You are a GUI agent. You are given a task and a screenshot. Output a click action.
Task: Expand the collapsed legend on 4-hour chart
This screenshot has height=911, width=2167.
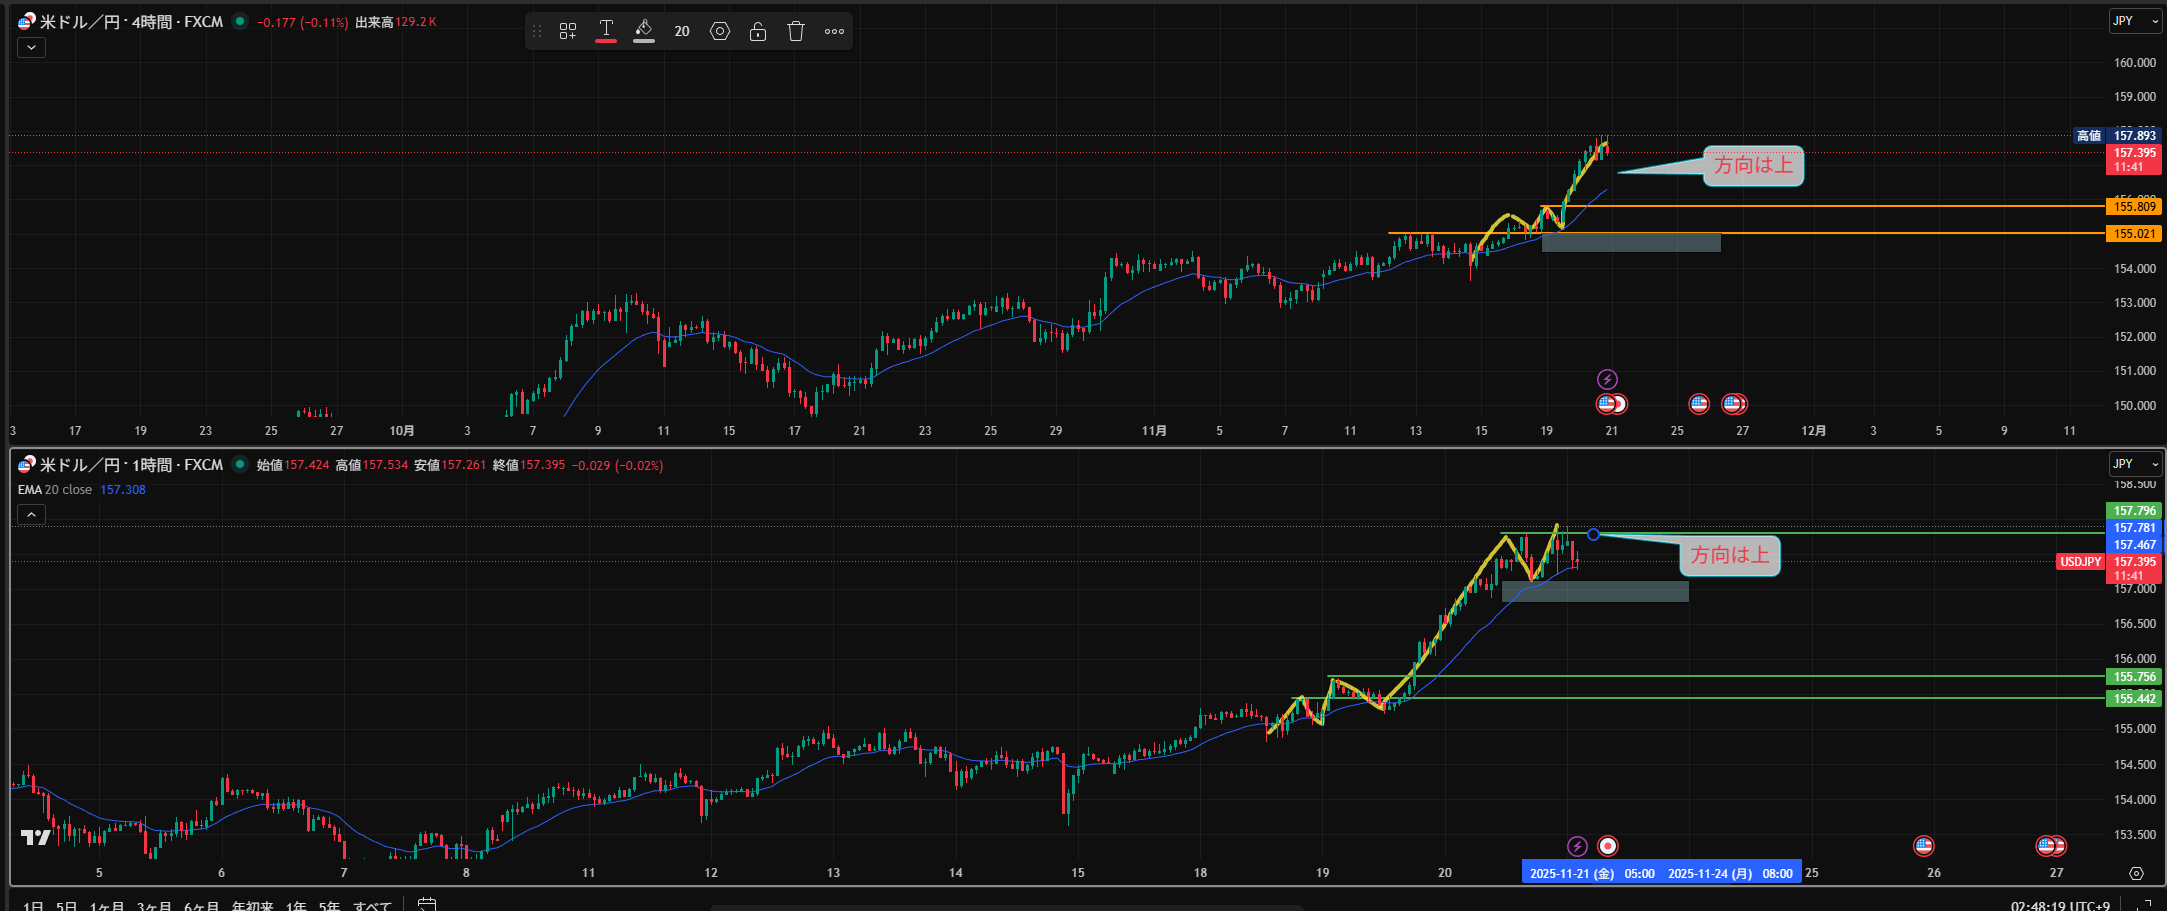click(x=31, y=47)
